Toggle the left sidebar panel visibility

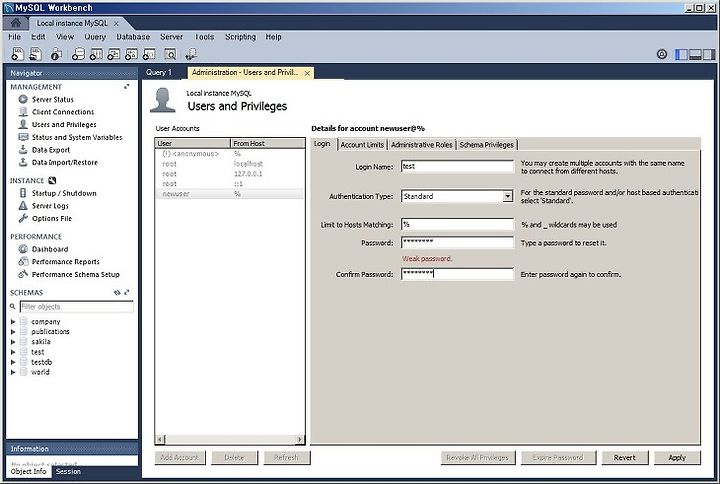[681, 54]
